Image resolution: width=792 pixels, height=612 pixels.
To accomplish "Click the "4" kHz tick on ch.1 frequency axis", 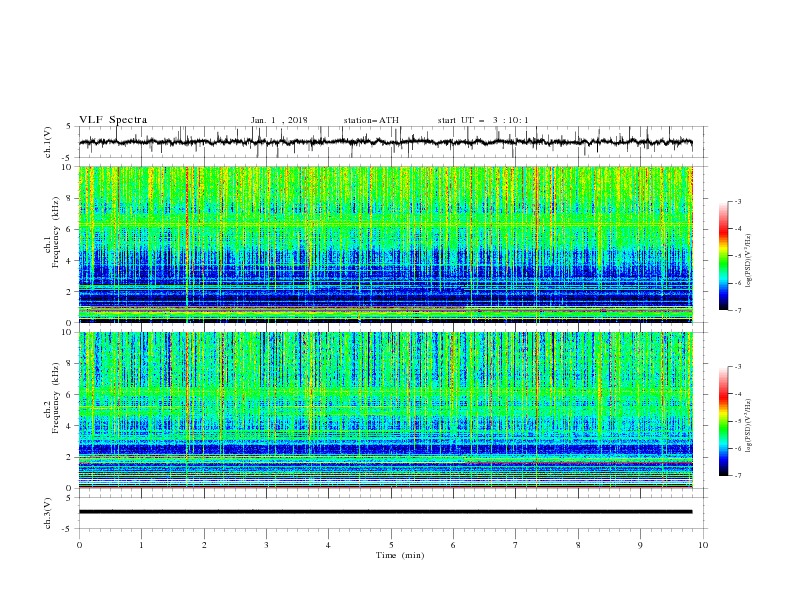I will pos(70,261).
